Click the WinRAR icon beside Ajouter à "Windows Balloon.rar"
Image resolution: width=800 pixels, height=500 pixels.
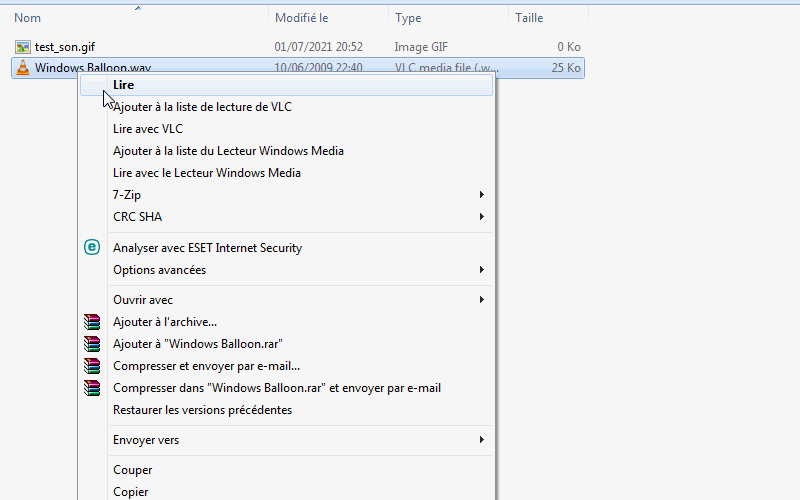92,344
